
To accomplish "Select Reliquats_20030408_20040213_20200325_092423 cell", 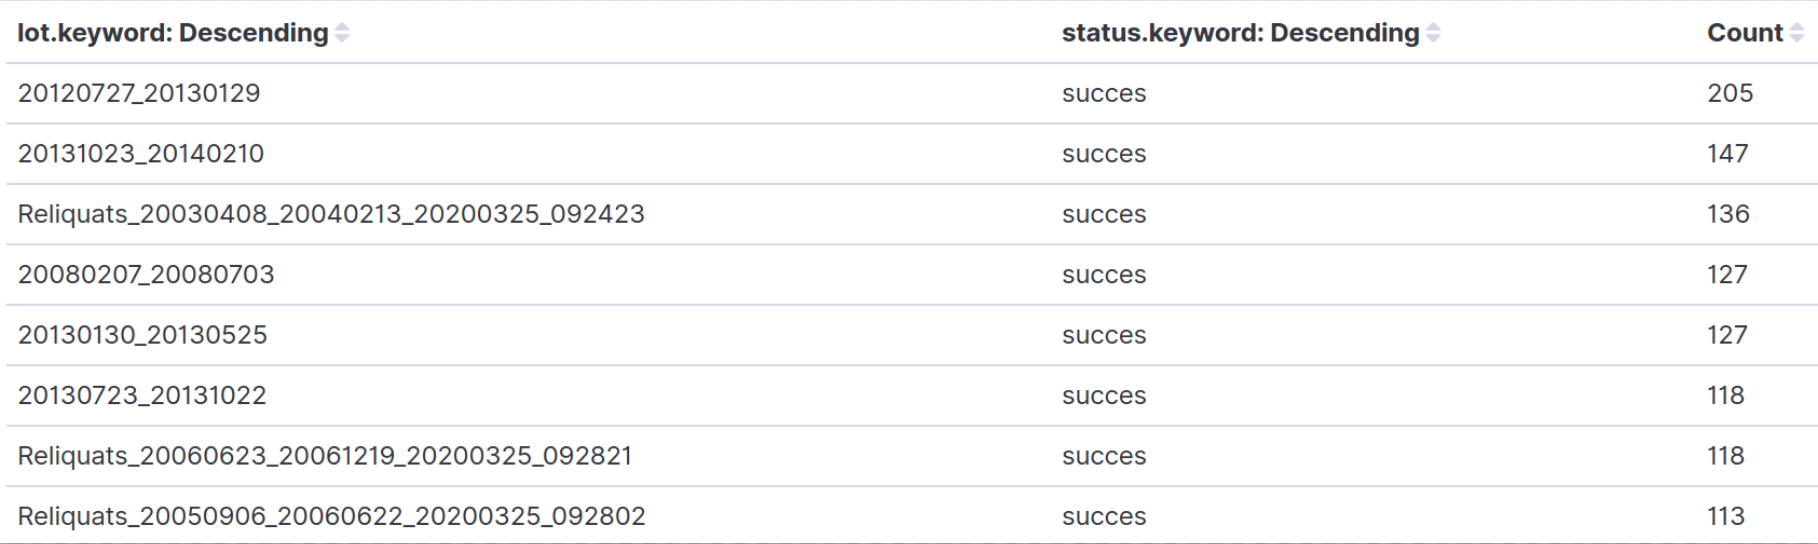I will click(331, 214).
